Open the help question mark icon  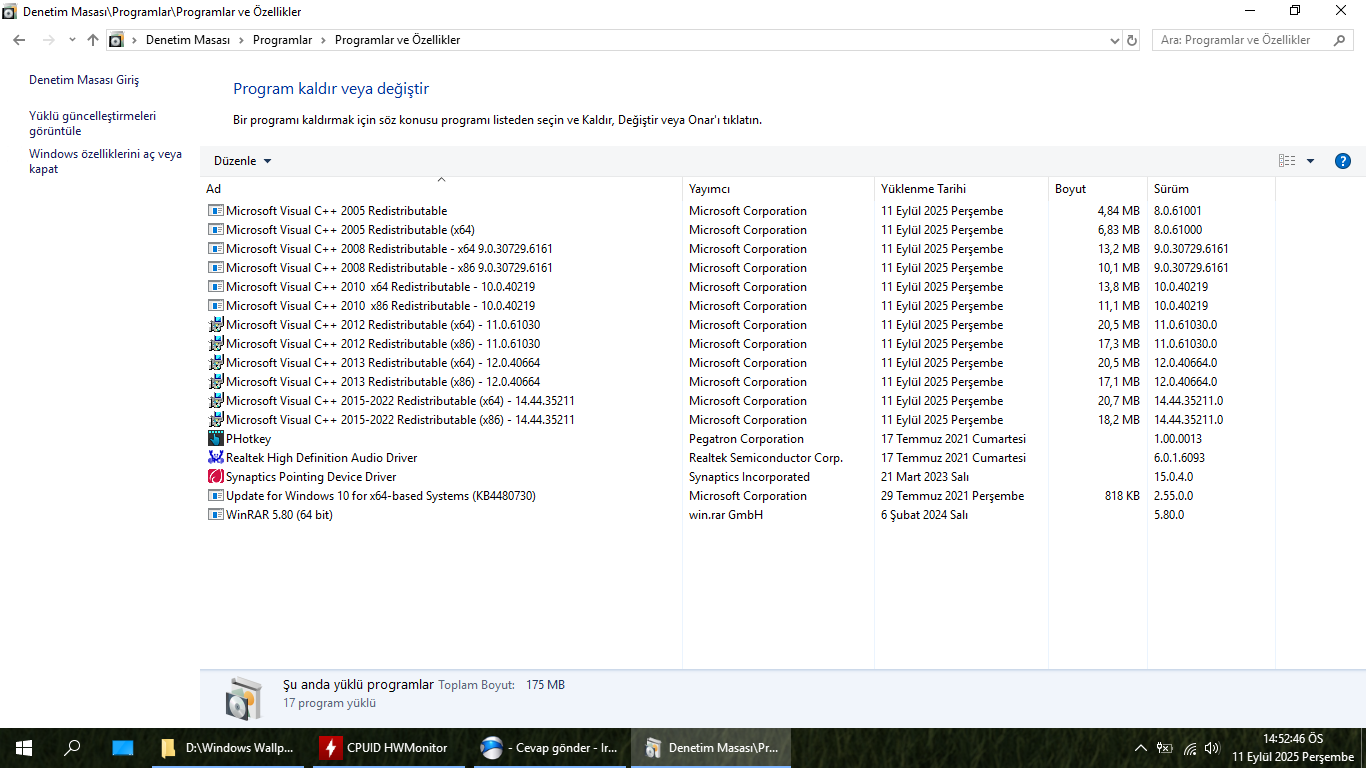coord(1343,161)
